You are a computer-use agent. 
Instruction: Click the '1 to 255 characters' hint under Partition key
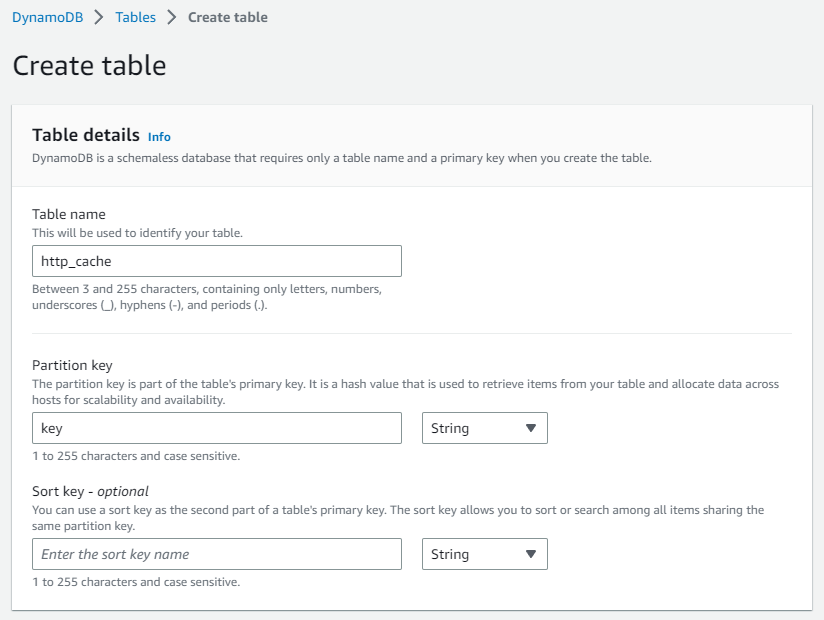click(x=136, y=456)
